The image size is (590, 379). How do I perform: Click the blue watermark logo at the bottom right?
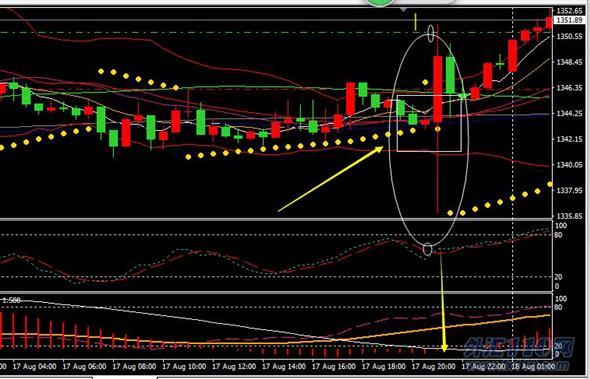coord(519,348)
